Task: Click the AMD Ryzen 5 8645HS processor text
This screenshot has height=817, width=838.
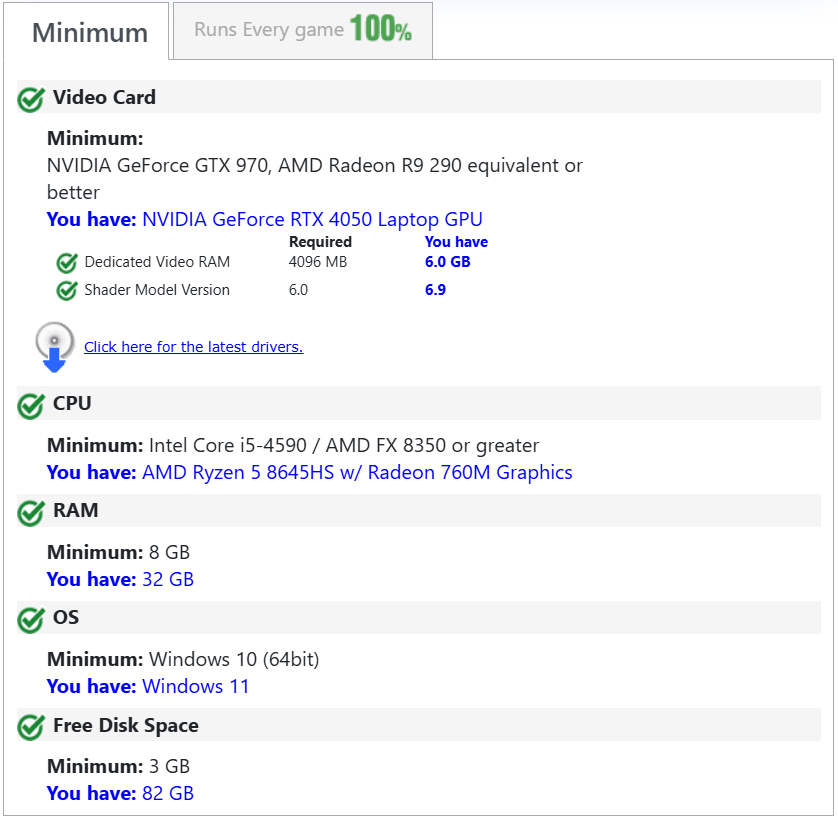Action: (357, 473)
